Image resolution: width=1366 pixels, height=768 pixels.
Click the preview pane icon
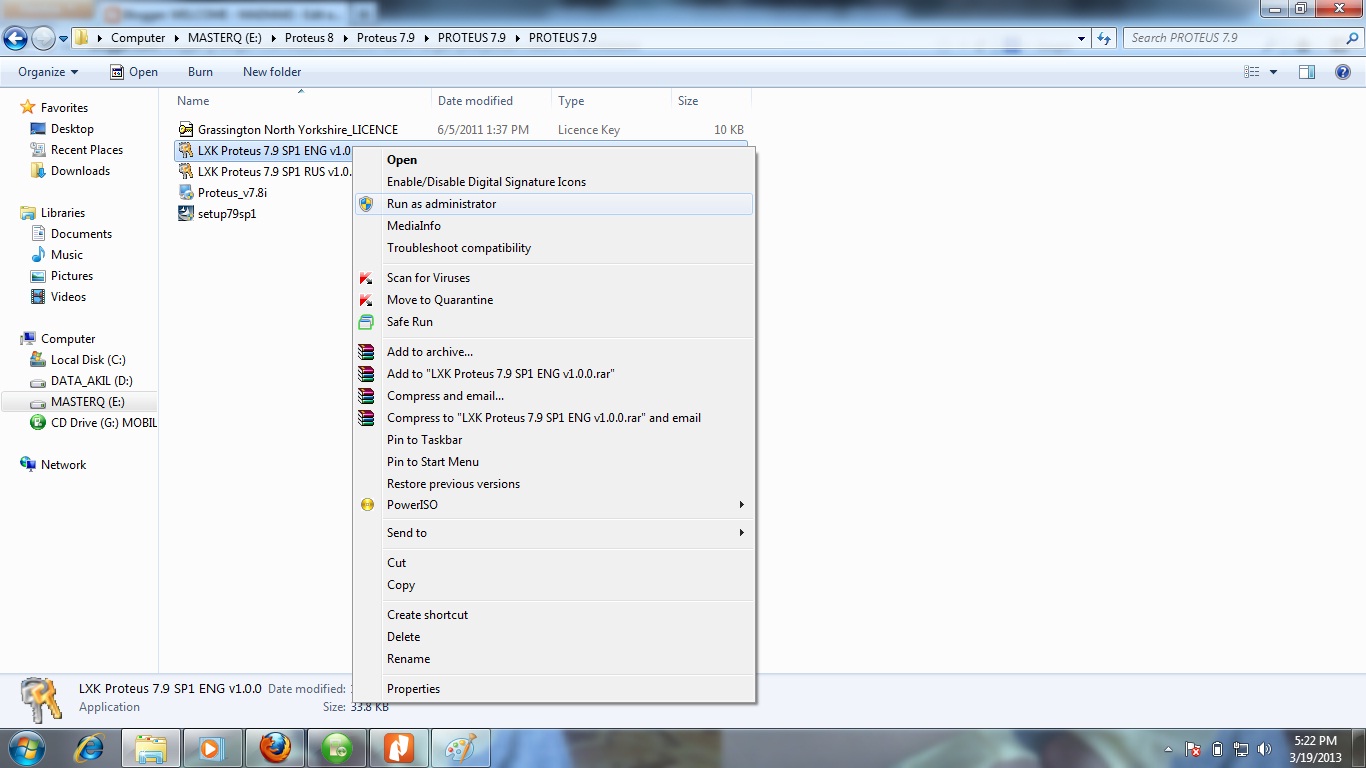point(1306,71)
